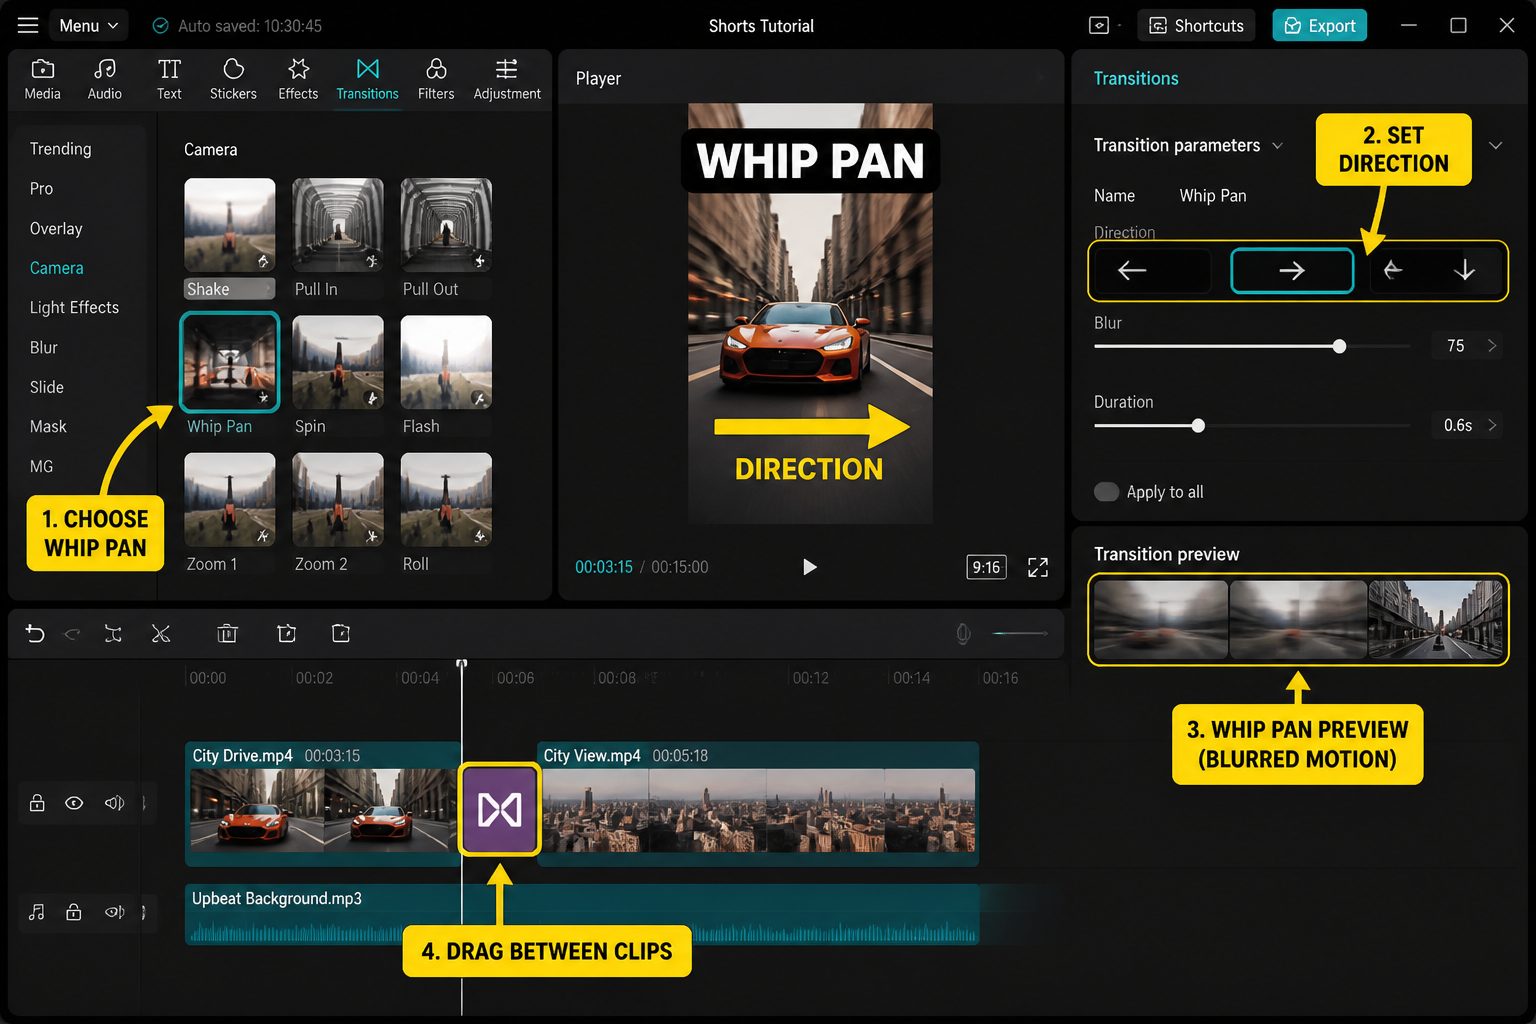Open the 9:16 aspect ratio selector
This screenshot has height=1024, width=1536.
click(x=986, y=567)
